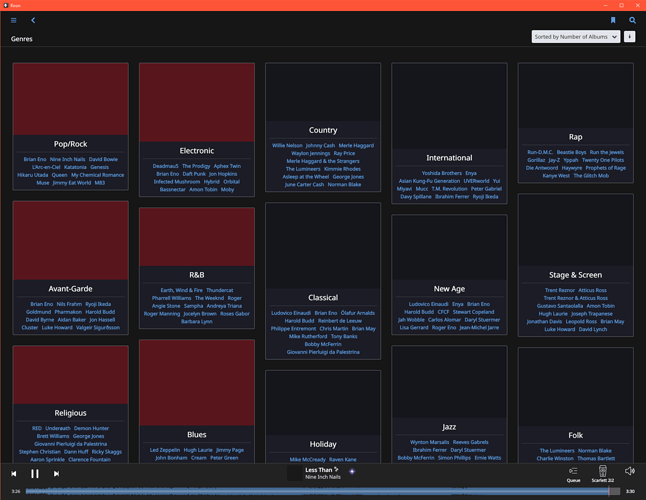
Task: Open Nine Inch Nails in now playing bar
Action: [x=323, y=477]
